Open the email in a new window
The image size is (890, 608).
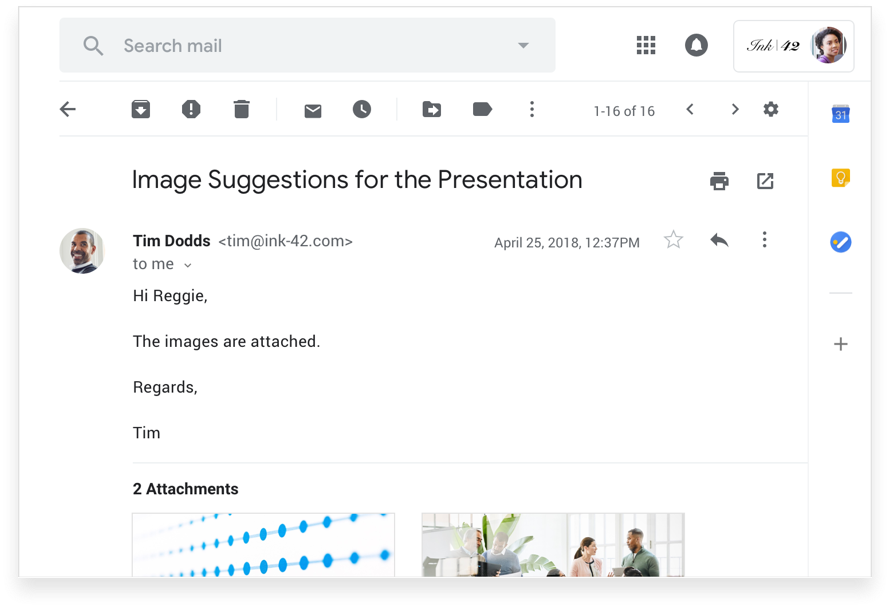tap(765, 181)
